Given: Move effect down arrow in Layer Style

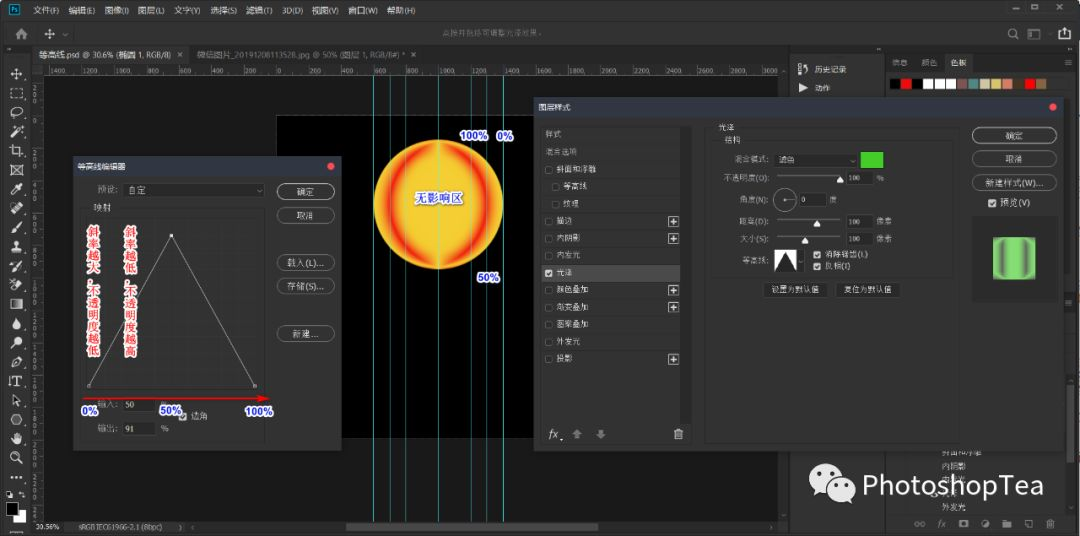Looking at the screenshot, I should 601,434.
